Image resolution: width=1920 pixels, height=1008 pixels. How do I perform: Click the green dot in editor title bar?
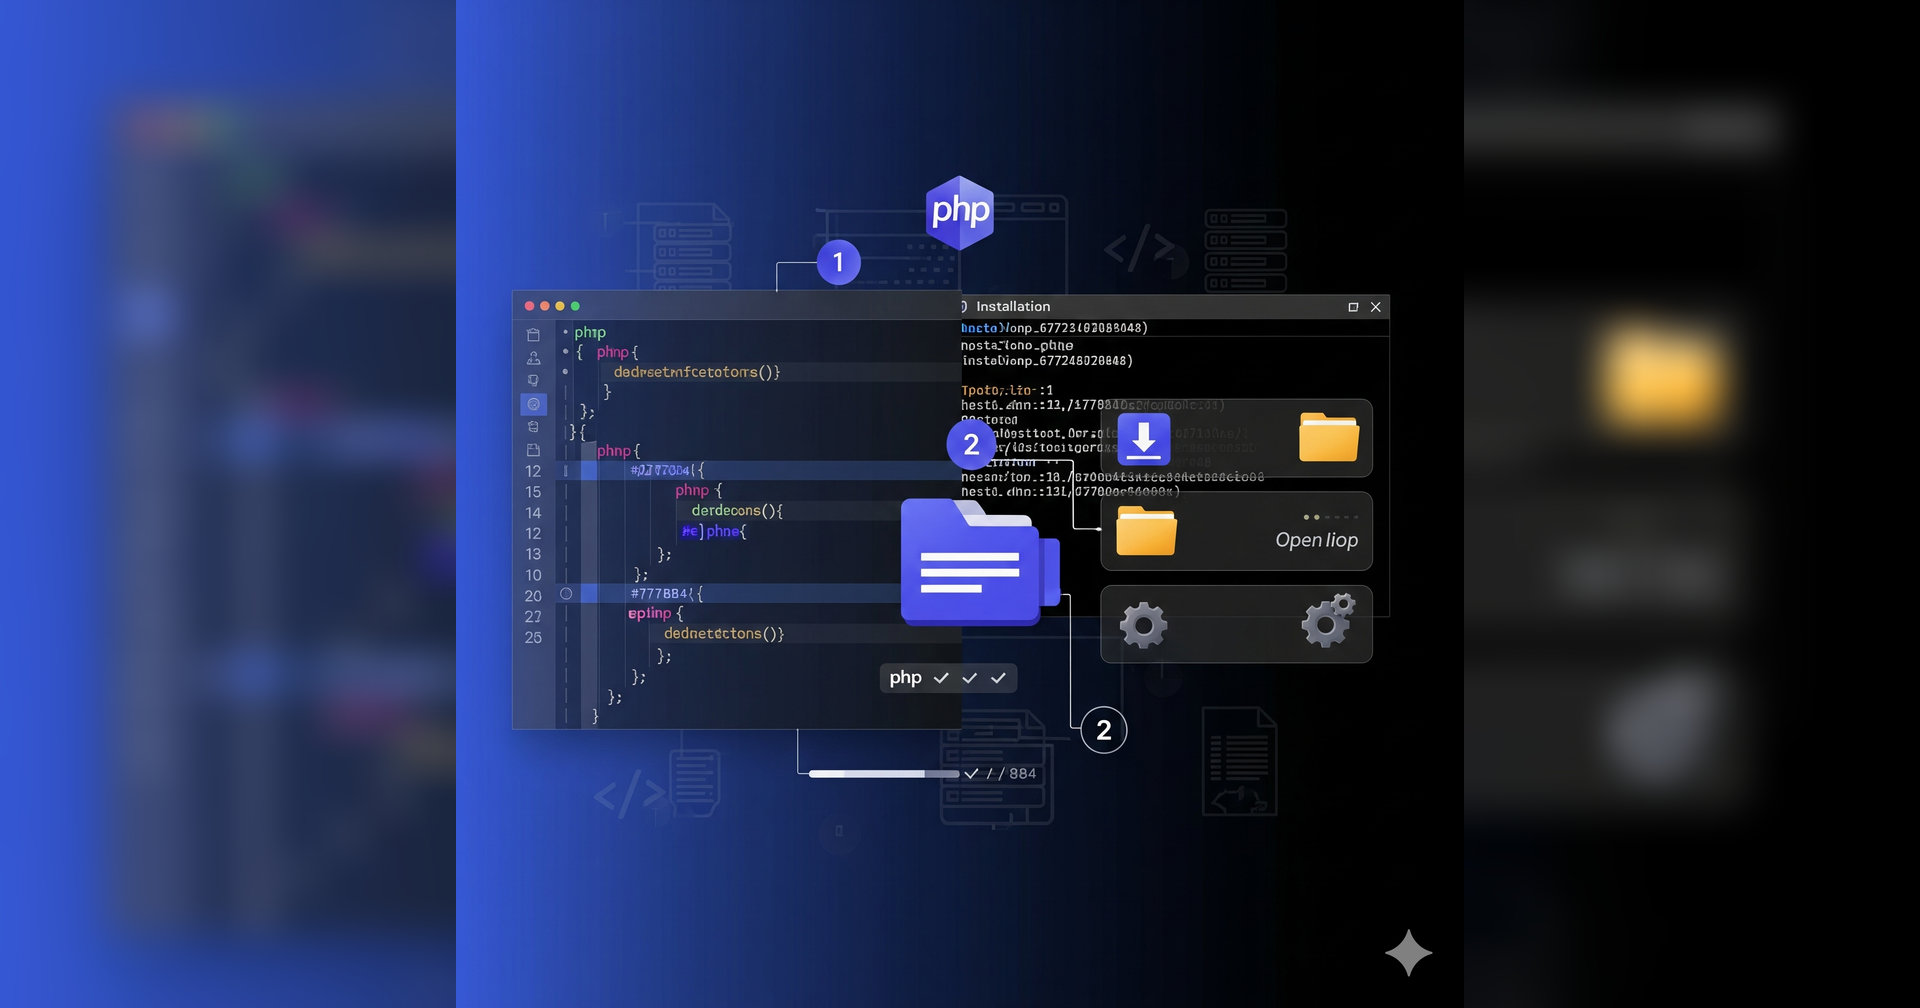coord(575,306)
